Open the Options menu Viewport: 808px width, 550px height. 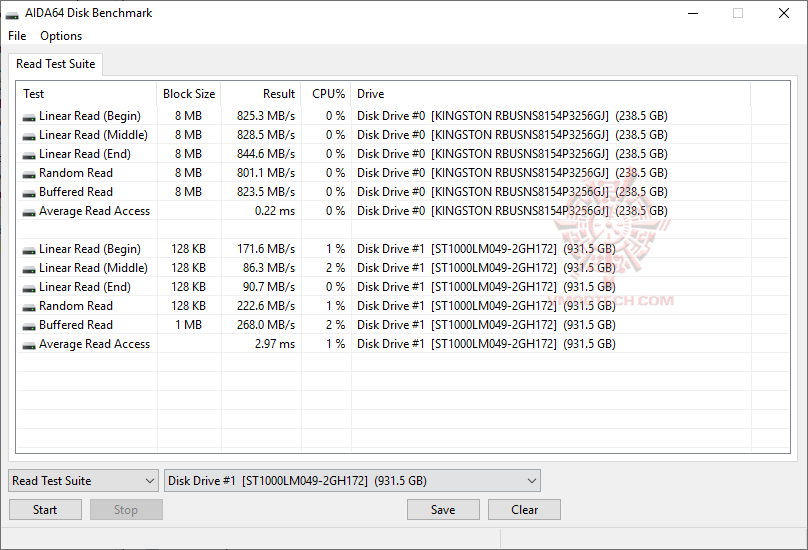coord(61,36)
